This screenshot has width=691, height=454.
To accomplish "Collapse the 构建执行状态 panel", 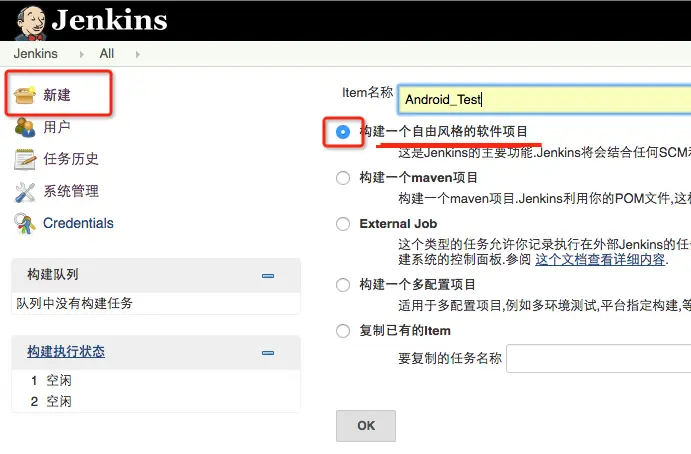I will pos(268,353).
